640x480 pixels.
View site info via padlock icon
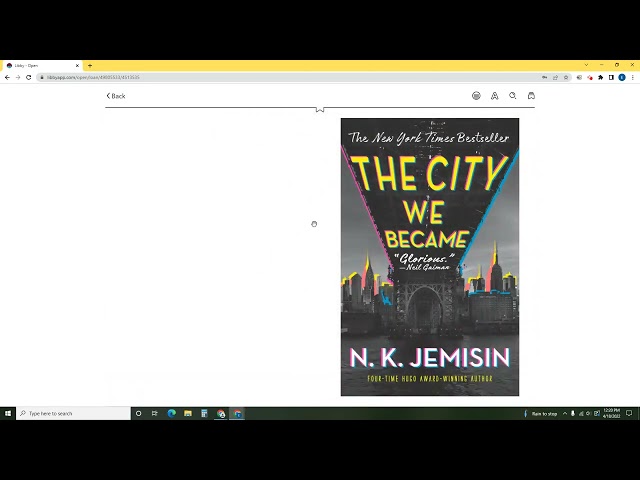tap(42, 77)
